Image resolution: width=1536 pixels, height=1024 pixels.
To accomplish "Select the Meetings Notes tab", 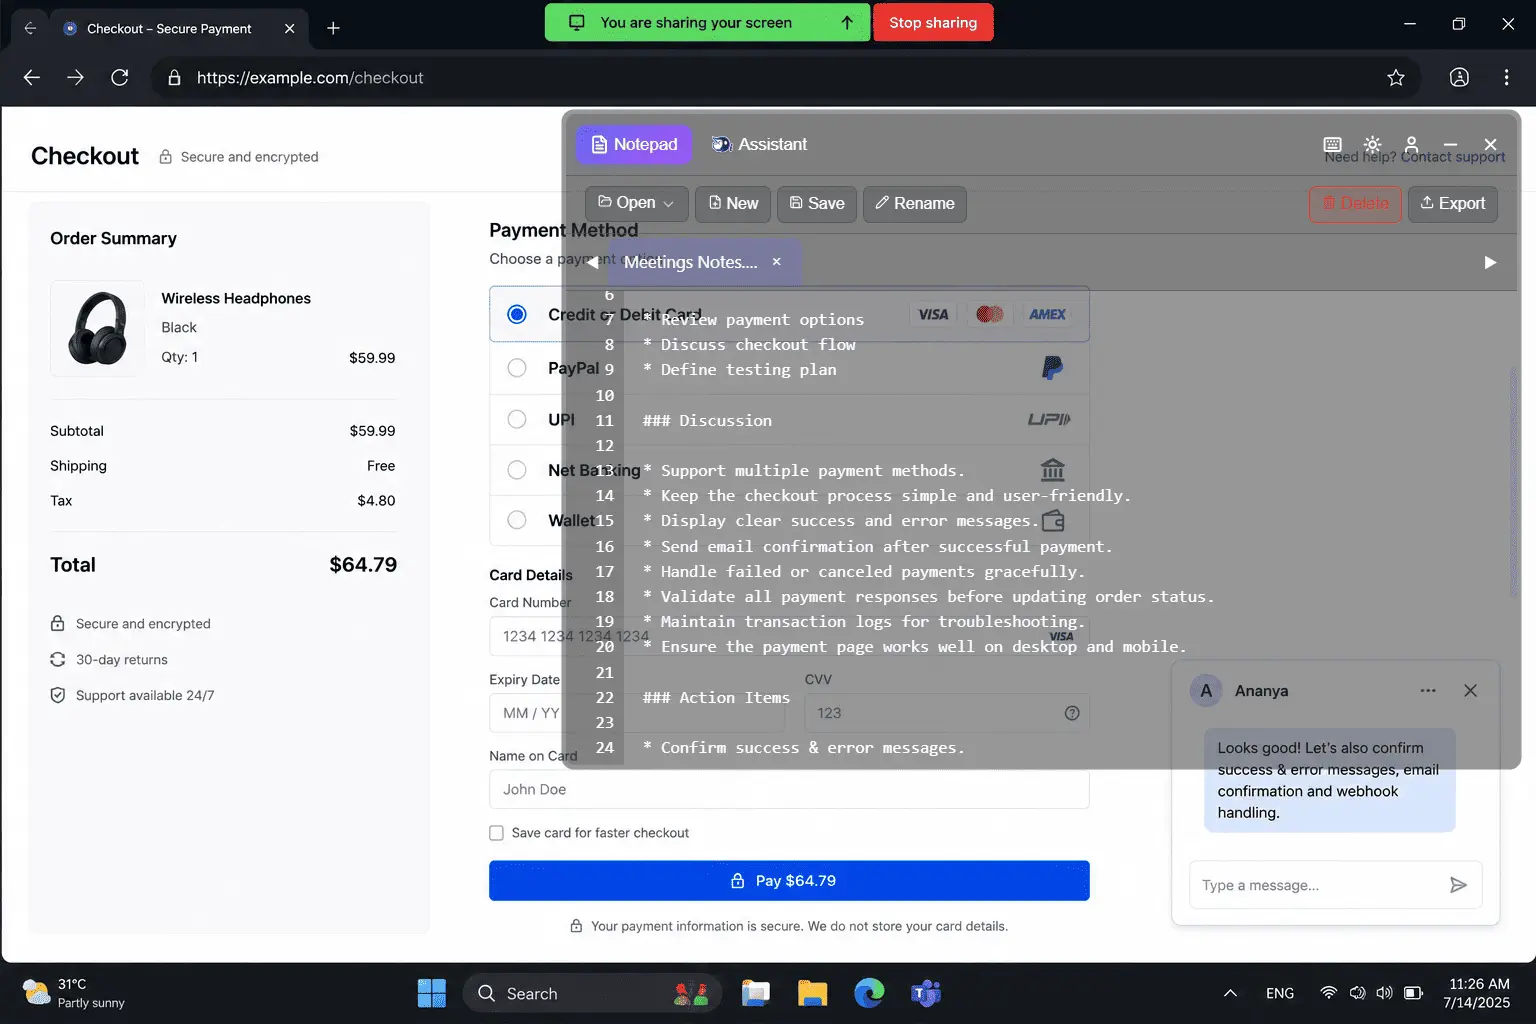I will (691, 262).
